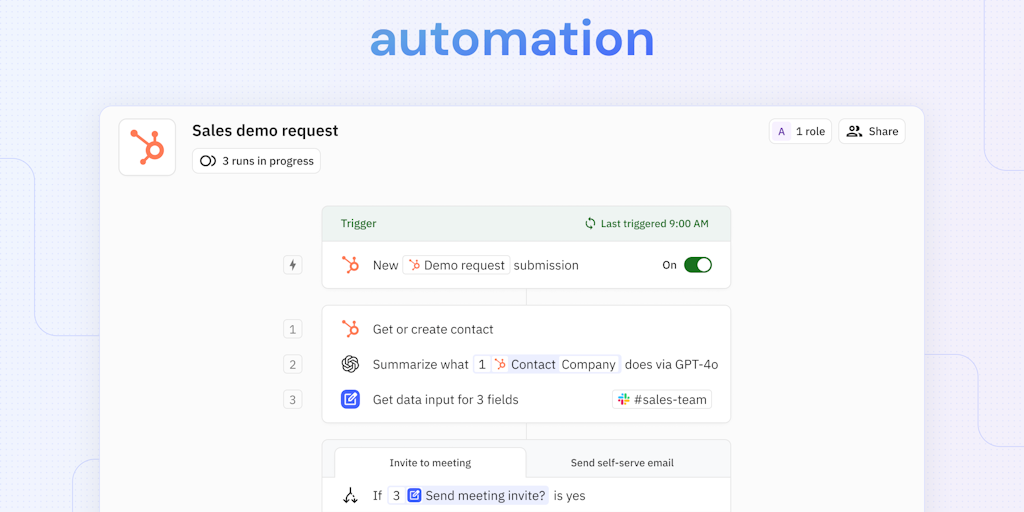
Task: Click the HubSpot icon on the trigger row
Action: 350,265
